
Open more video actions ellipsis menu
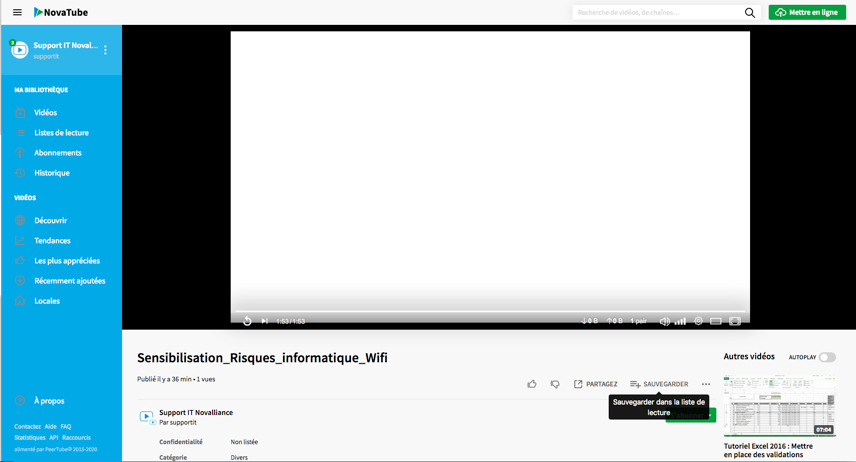coord(706,384)
